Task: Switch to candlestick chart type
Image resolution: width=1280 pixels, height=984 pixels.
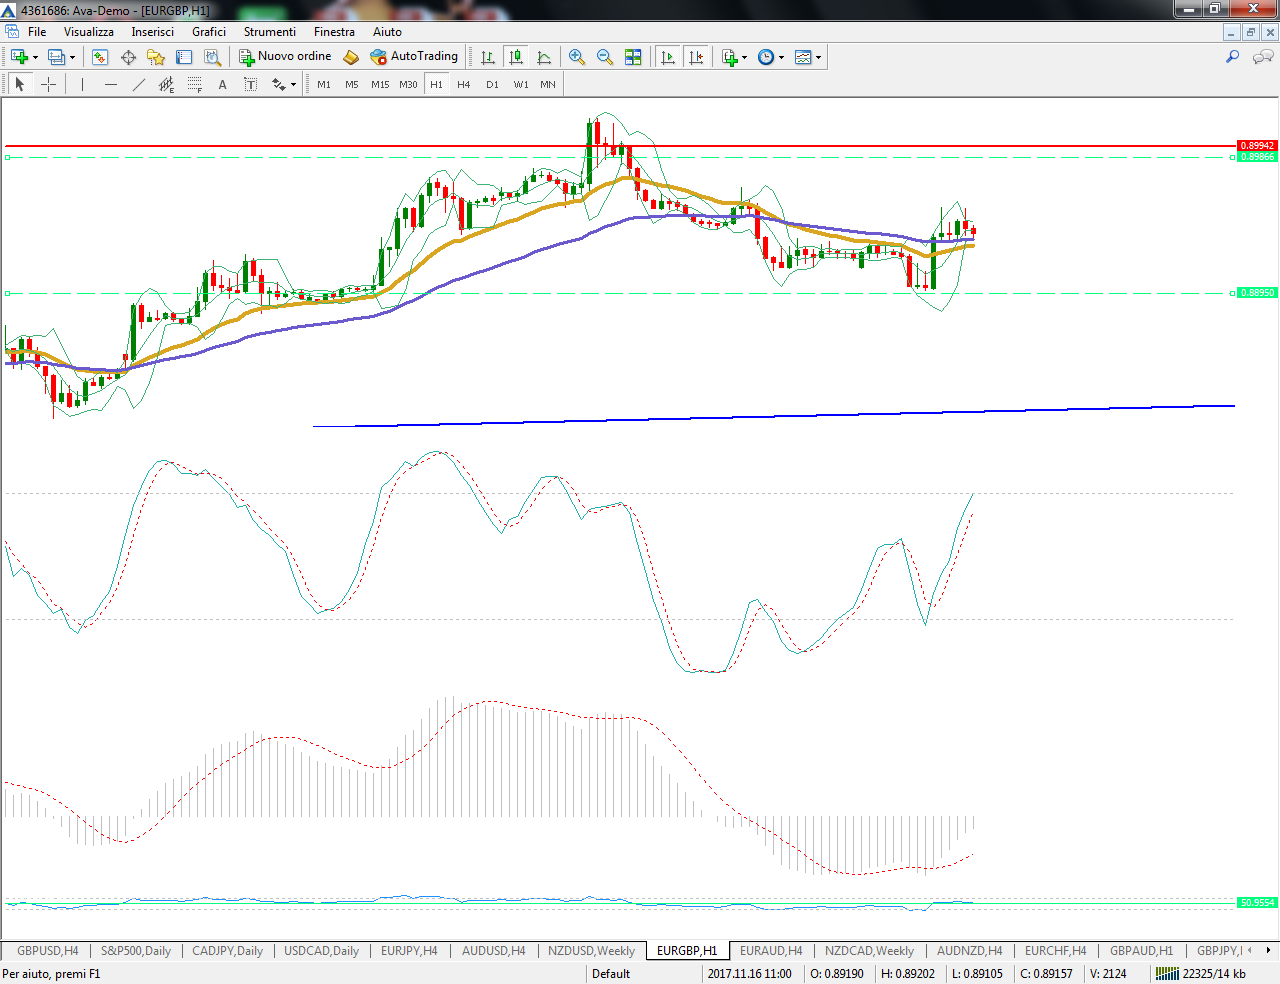Action: coord(516,57)
